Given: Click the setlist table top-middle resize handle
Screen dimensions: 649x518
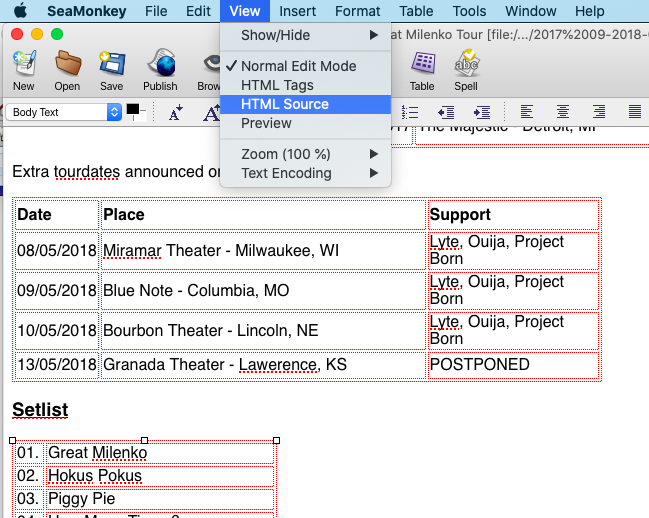Looking at the screenshot, I should click(x=144, y=441).
